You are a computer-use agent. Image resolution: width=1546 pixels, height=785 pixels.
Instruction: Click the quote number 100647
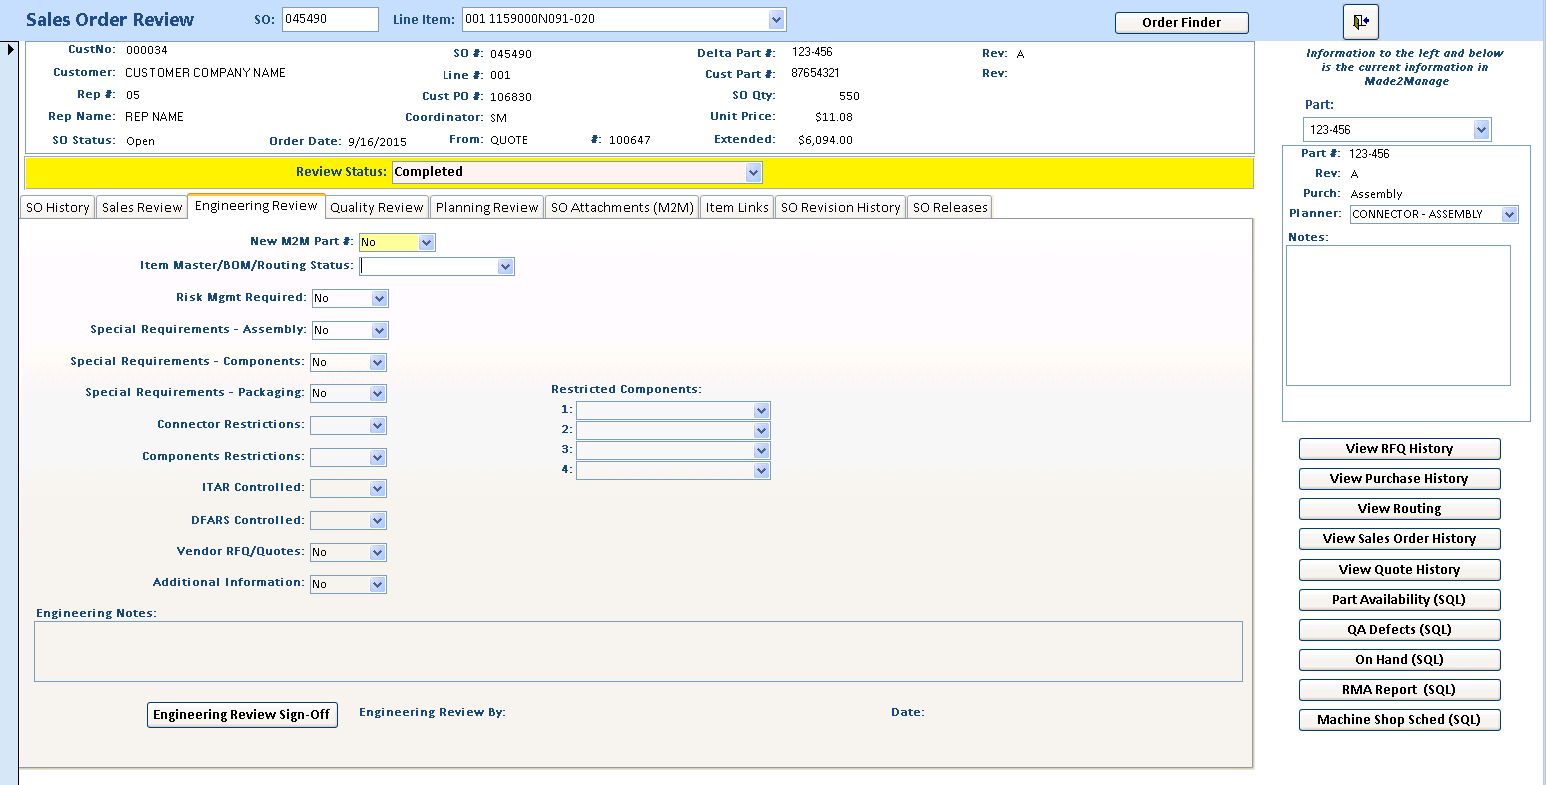click(x=629, y=140)
